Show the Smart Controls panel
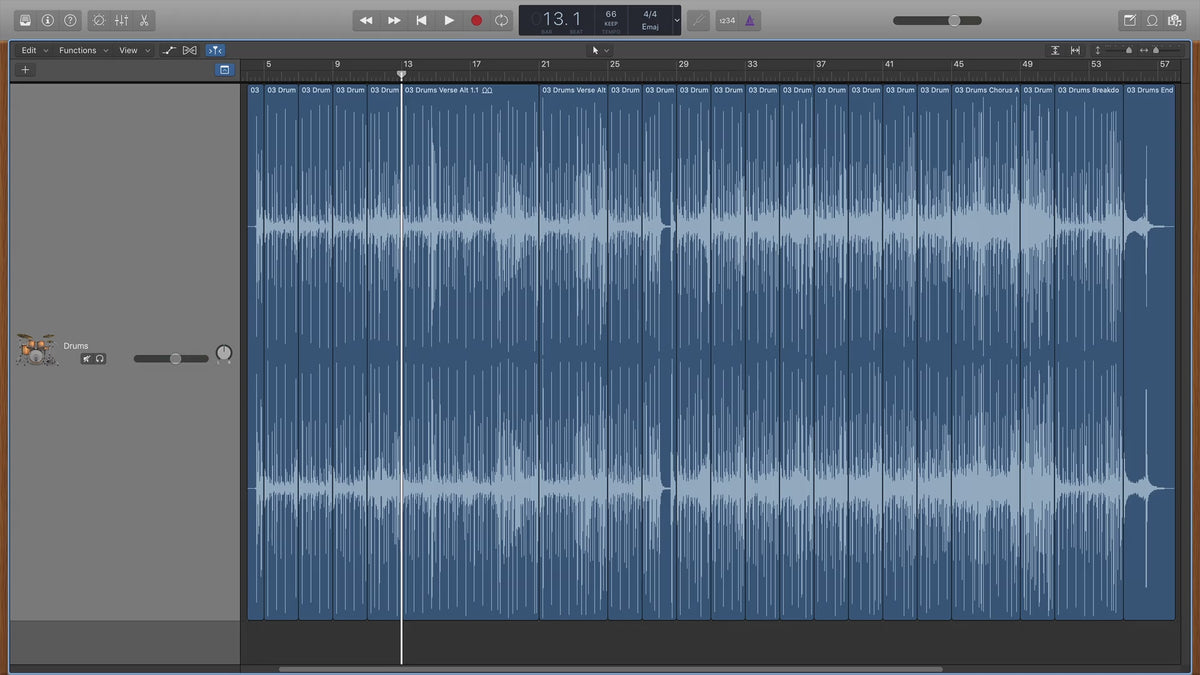This screenshot has height=675, width=1200. tap(98, 20)
